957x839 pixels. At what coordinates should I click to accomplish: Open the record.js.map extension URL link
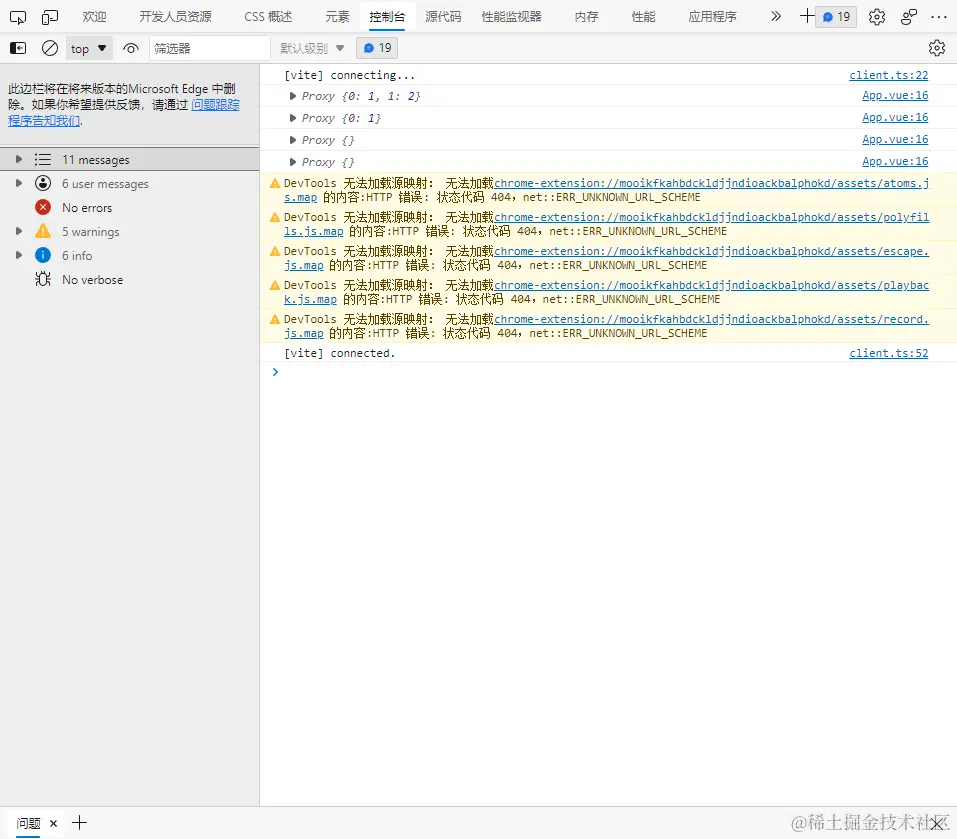(x=712, y=319)
